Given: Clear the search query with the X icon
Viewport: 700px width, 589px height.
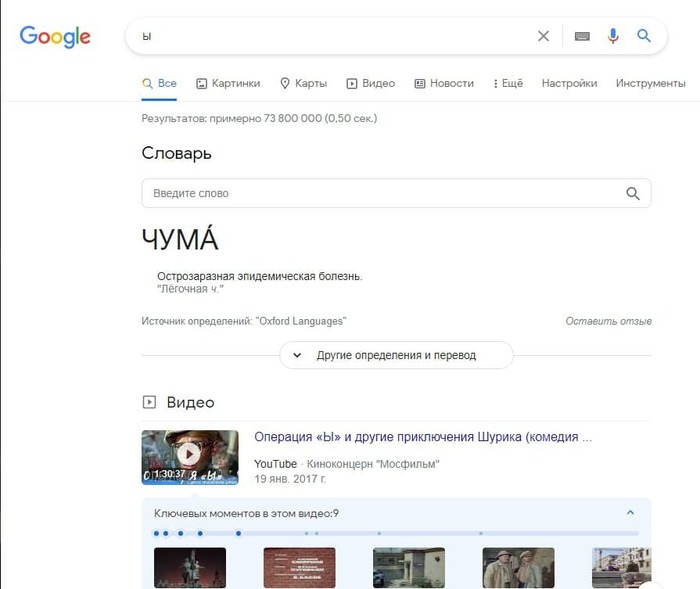Looking at the screenshot, I should pyautogui.click(x=543, y=36).
